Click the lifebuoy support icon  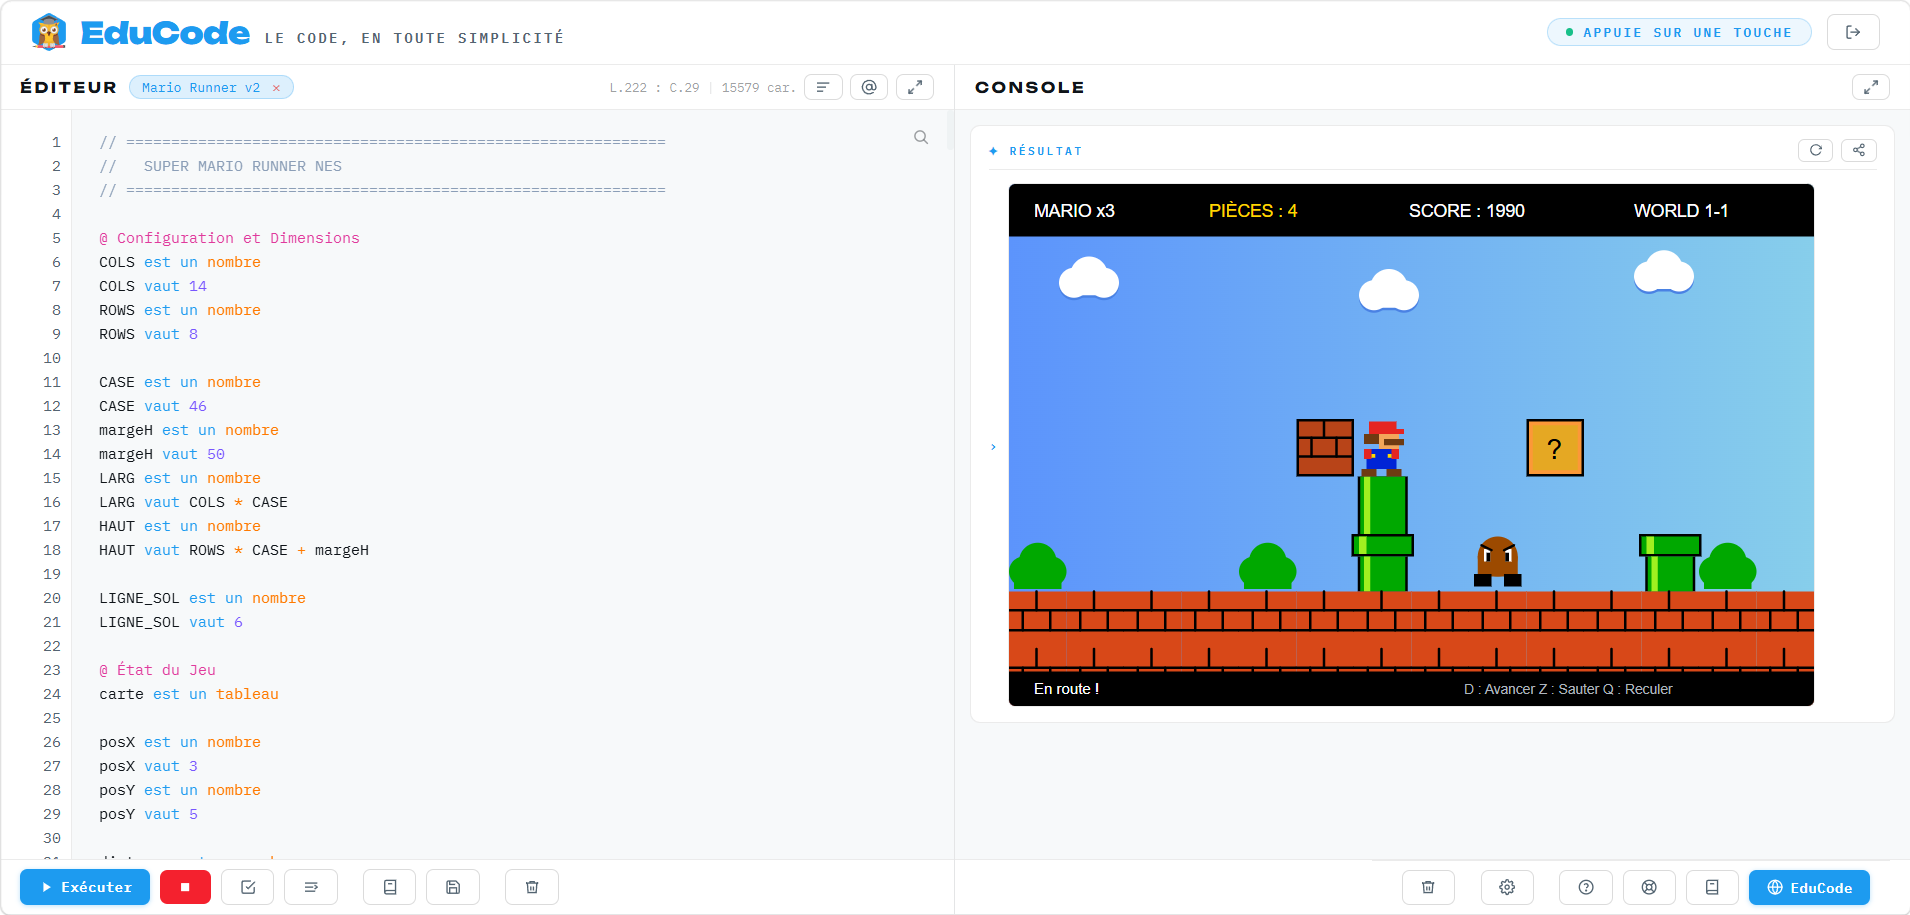pyautogui.click(x=1649, y=887)
